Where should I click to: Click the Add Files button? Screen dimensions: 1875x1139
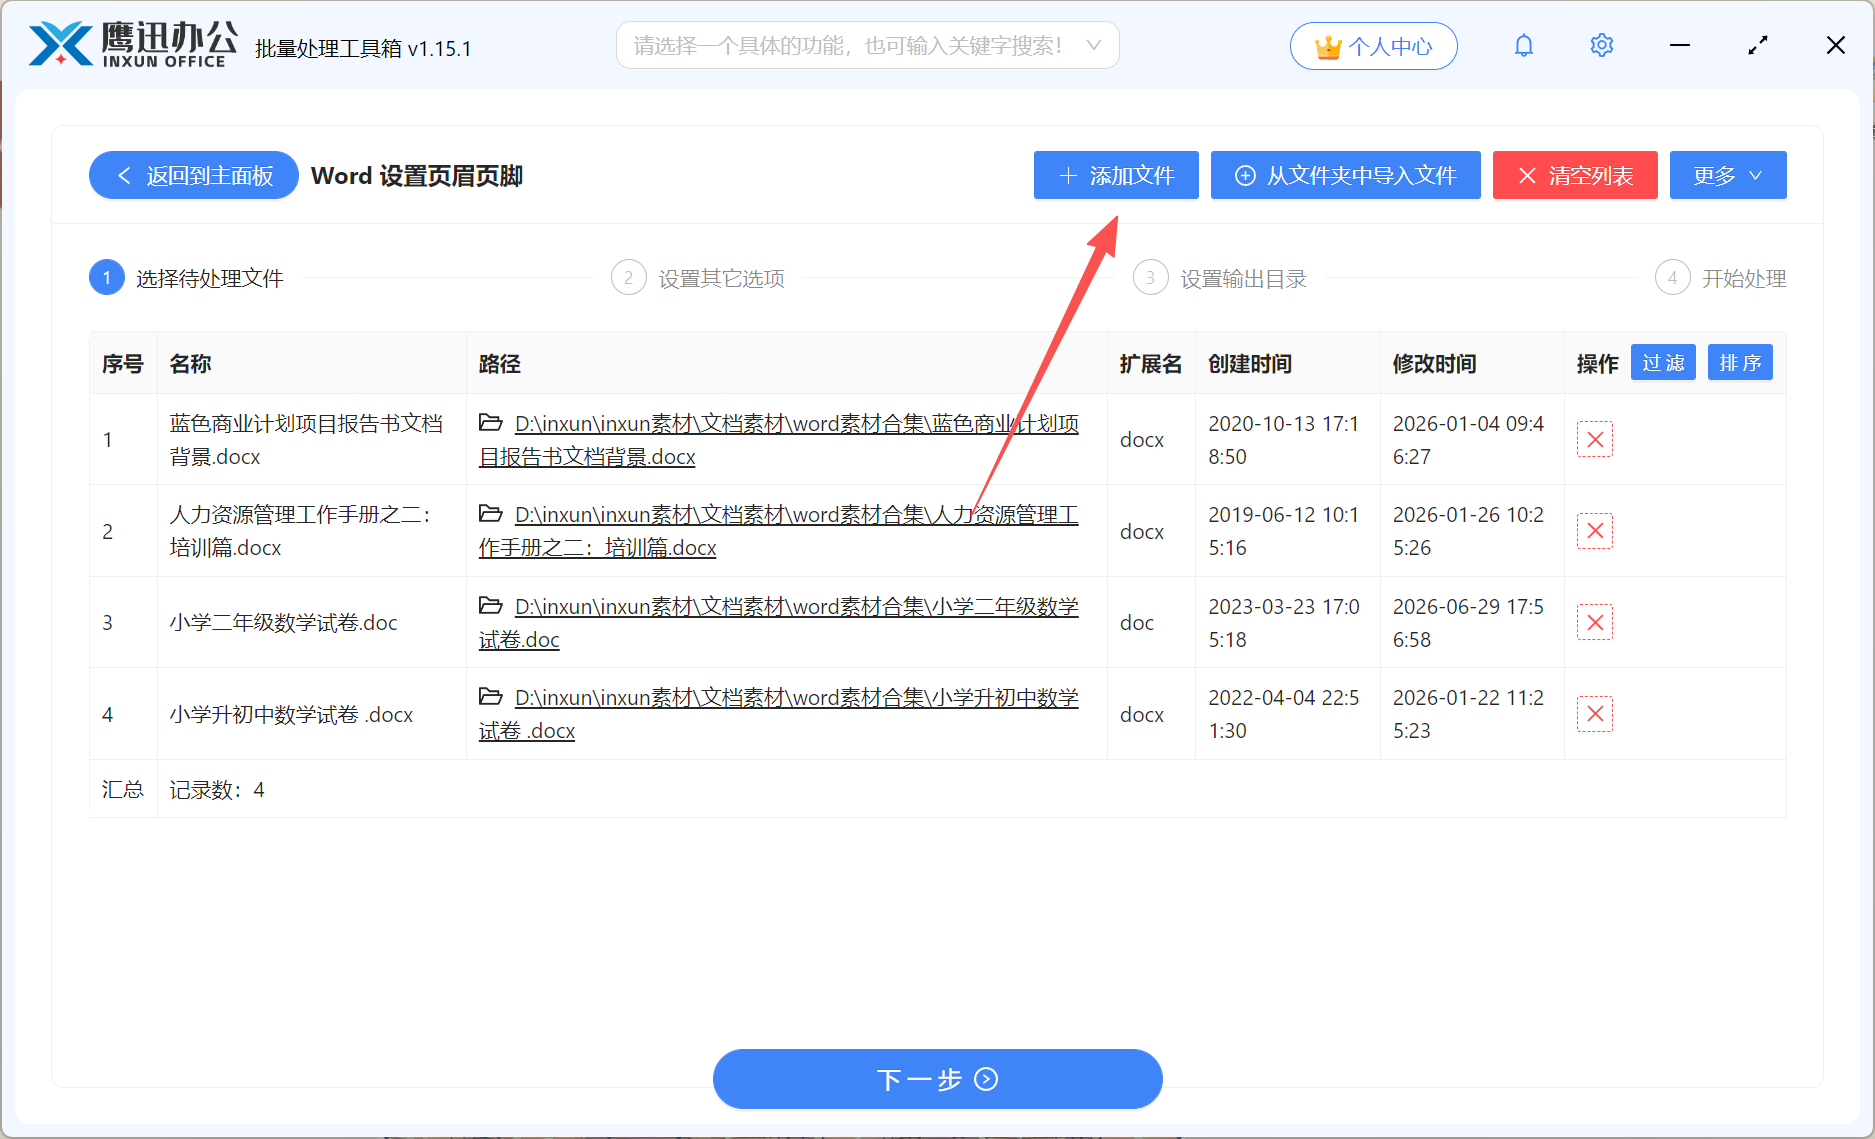1116,175
